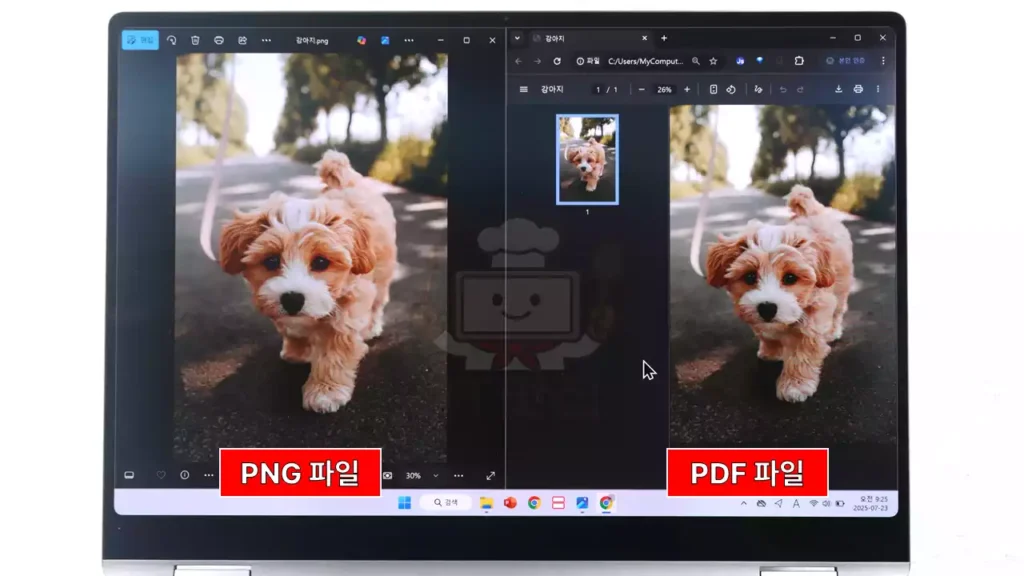Image resolution: width=1024 pixels, height=576 pixels.
Task: Share the 강아지.png photo
Action: click(242, 40)
